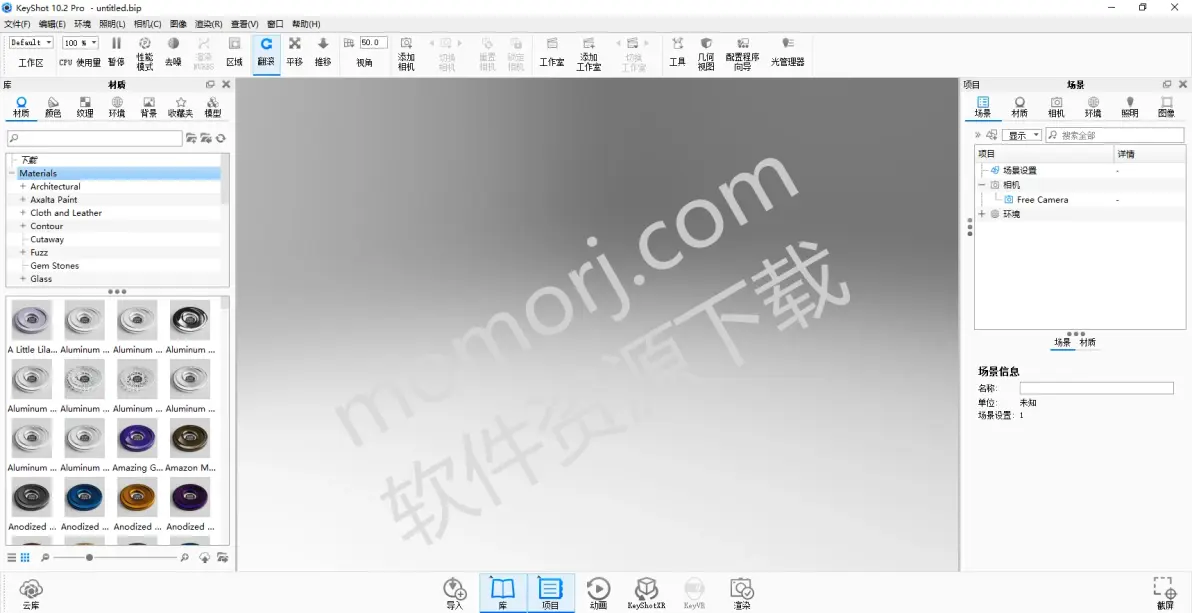The height and width of the screenshot is (613, 1192).
Task: Open 光管理器 light manager
Action: tap(788, 53)
